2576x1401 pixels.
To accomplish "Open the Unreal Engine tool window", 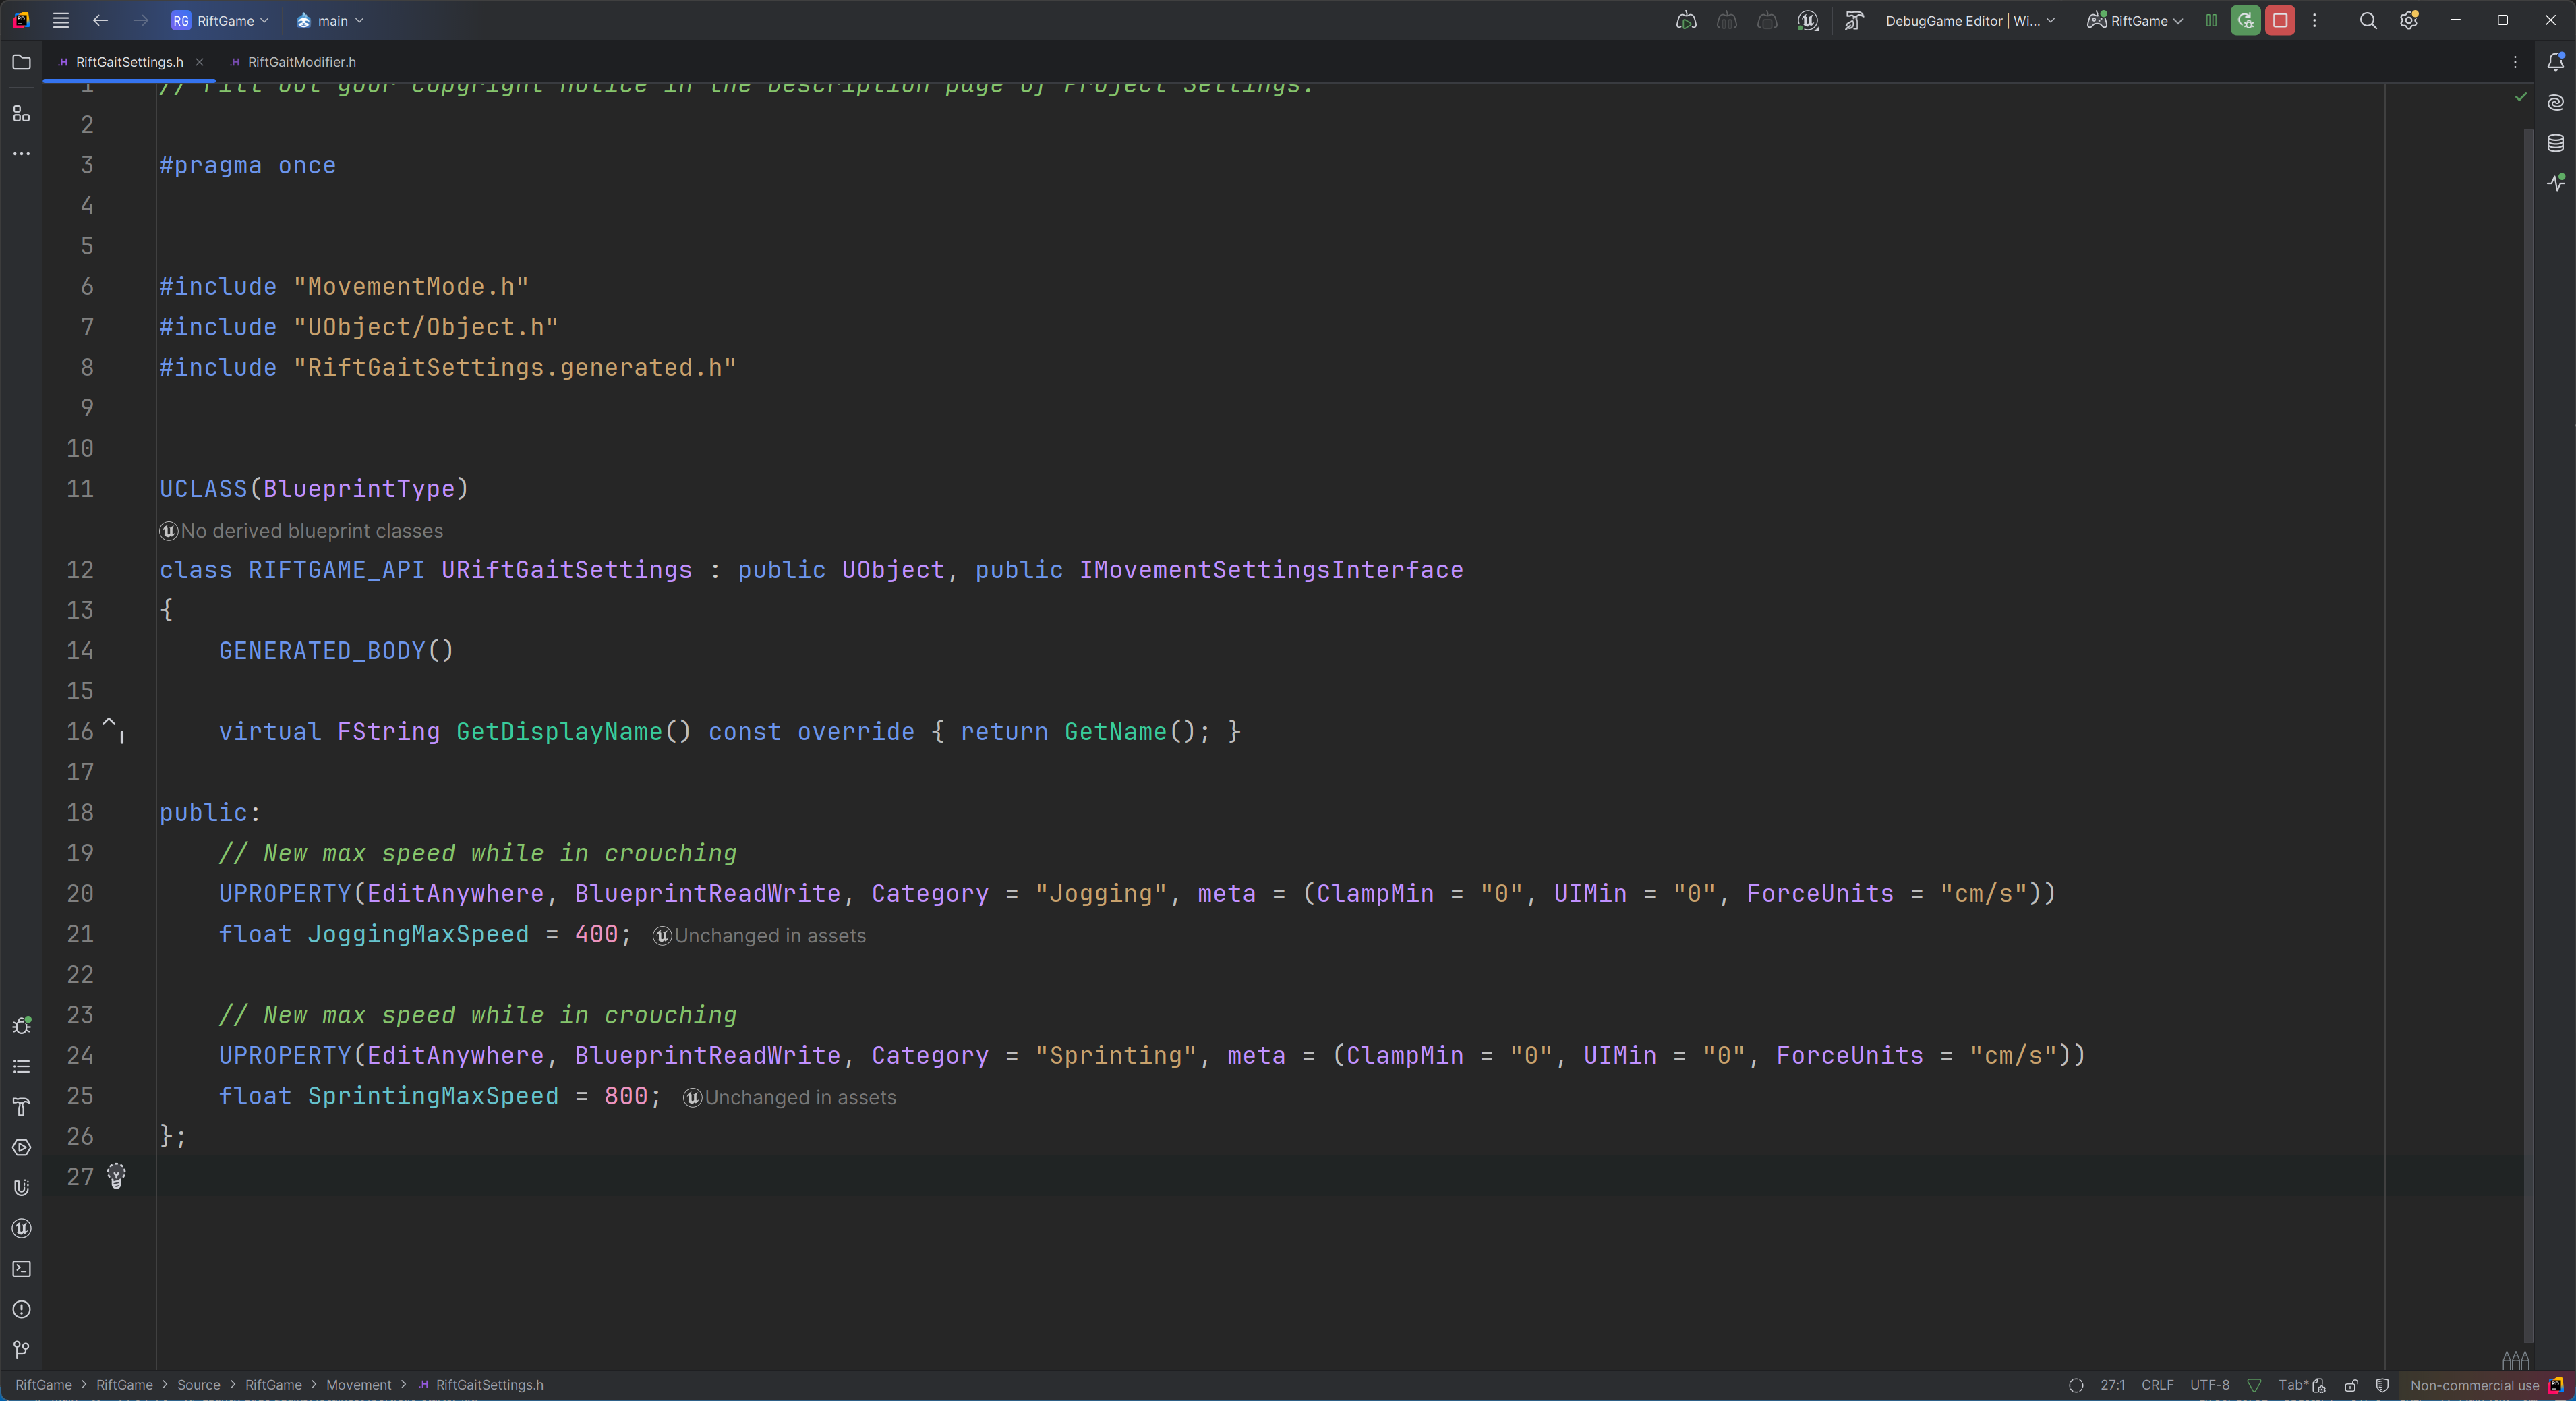I will point(21,1229).
